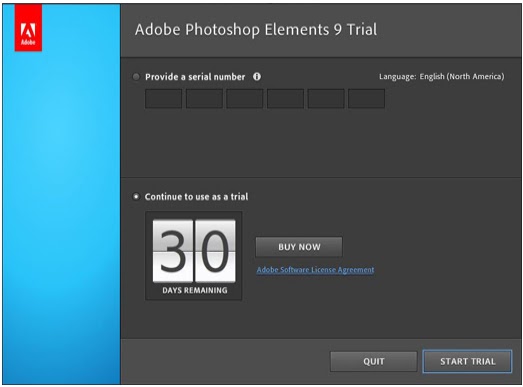Click the red Adobe logo
Image resolution: width=523 pixels, height=387 pixels.
point(28,28)
